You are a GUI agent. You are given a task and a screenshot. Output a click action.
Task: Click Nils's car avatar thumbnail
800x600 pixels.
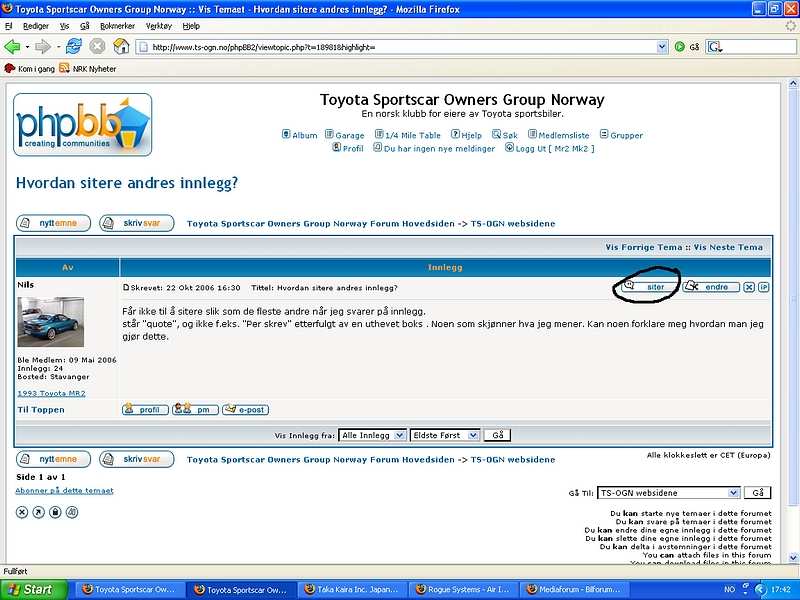[x=51, y=322]
